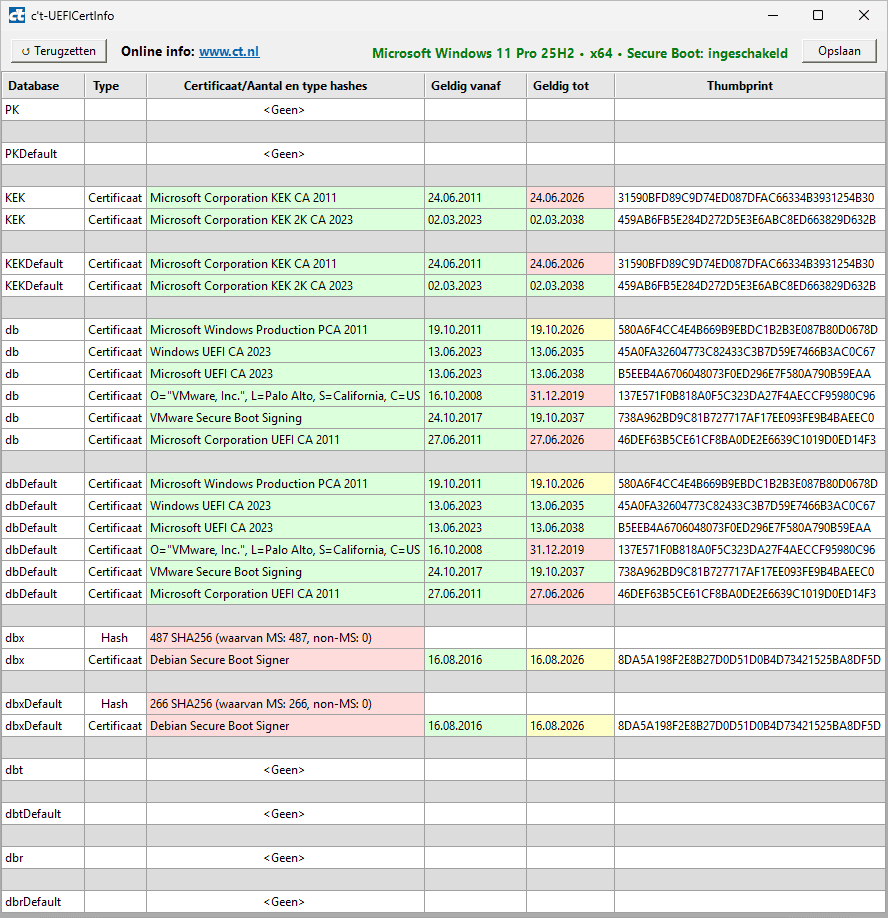The image size is (888, 918).
Task: Click the Secure Boot: ingeschakeld status text
Action: [707, 53]
